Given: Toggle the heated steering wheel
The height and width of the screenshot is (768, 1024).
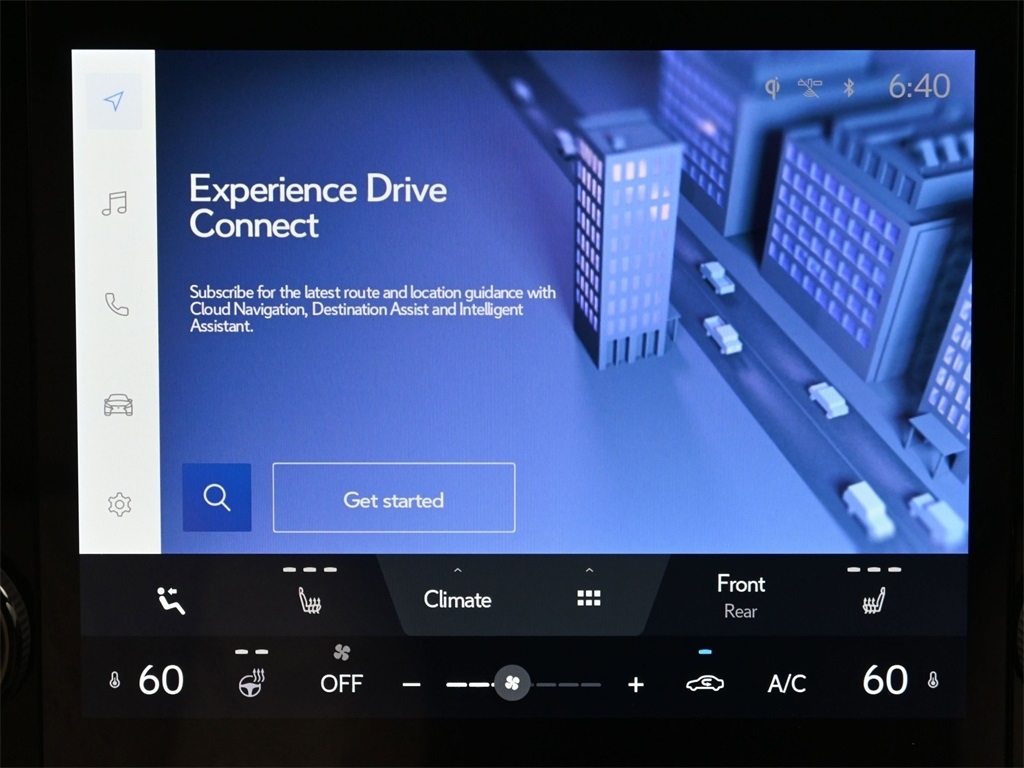Looking at the screenshot, I should (x=251, y=683).
